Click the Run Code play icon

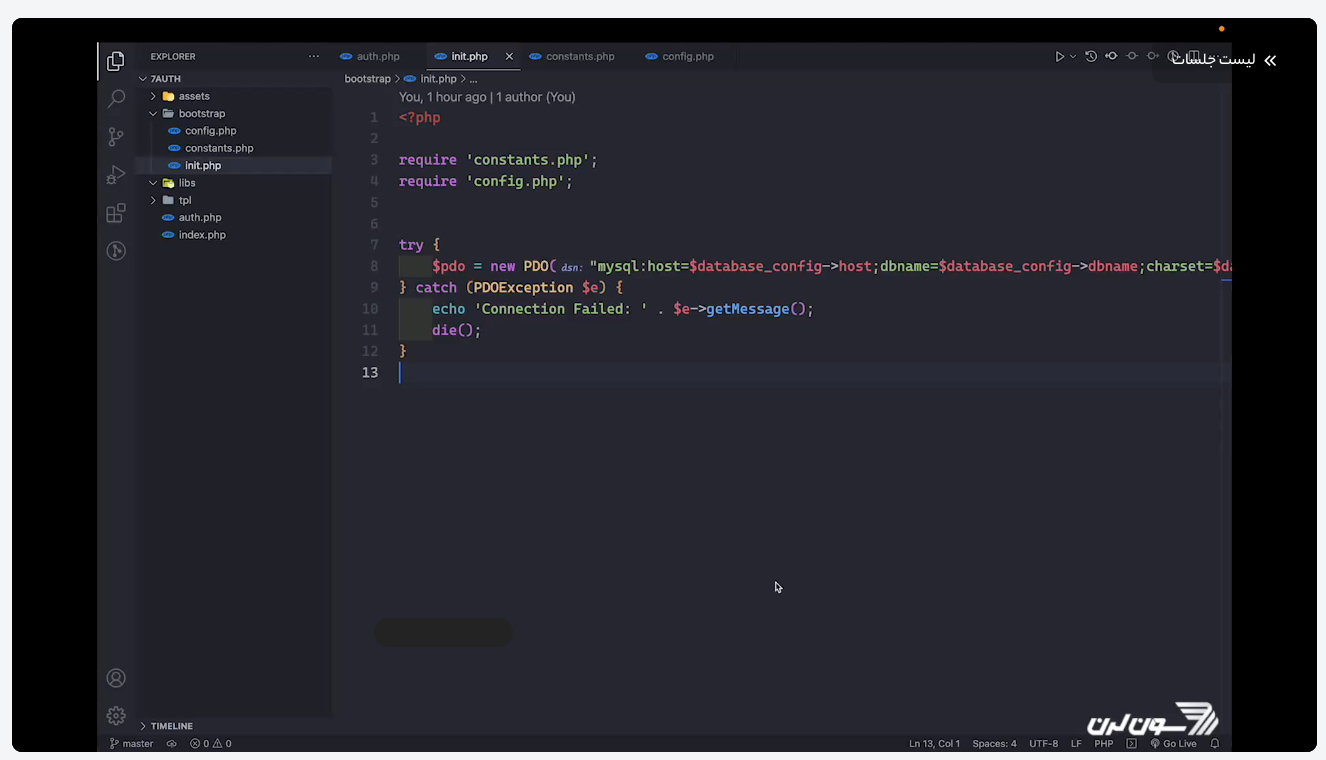(1059, 57)
